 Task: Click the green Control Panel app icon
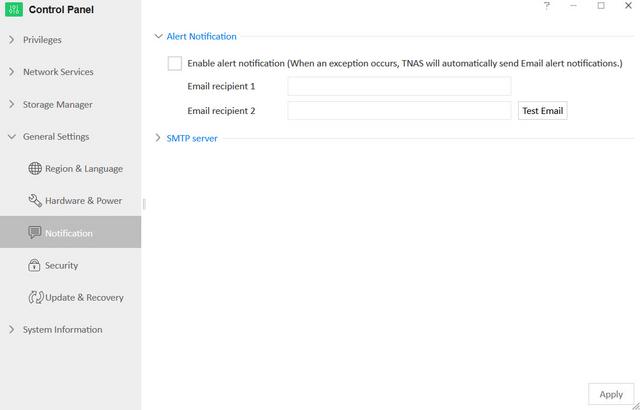pyautogui.click(x=13, y=9)
